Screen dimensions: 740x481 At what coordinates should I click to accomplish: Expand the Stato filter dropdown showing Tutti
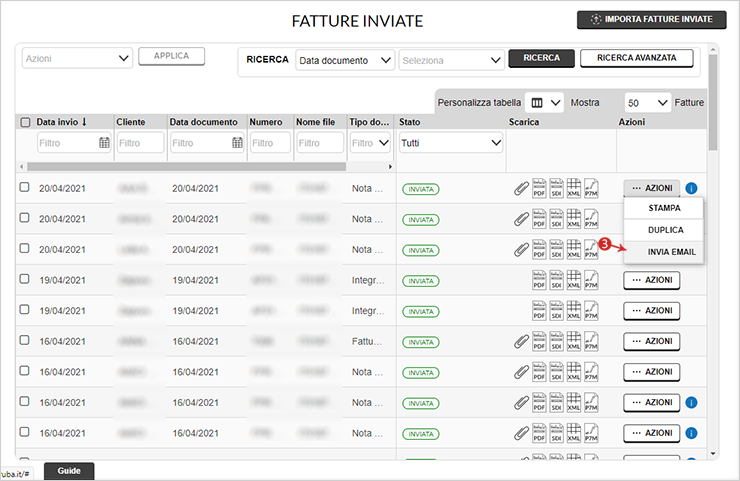point(451,143)
